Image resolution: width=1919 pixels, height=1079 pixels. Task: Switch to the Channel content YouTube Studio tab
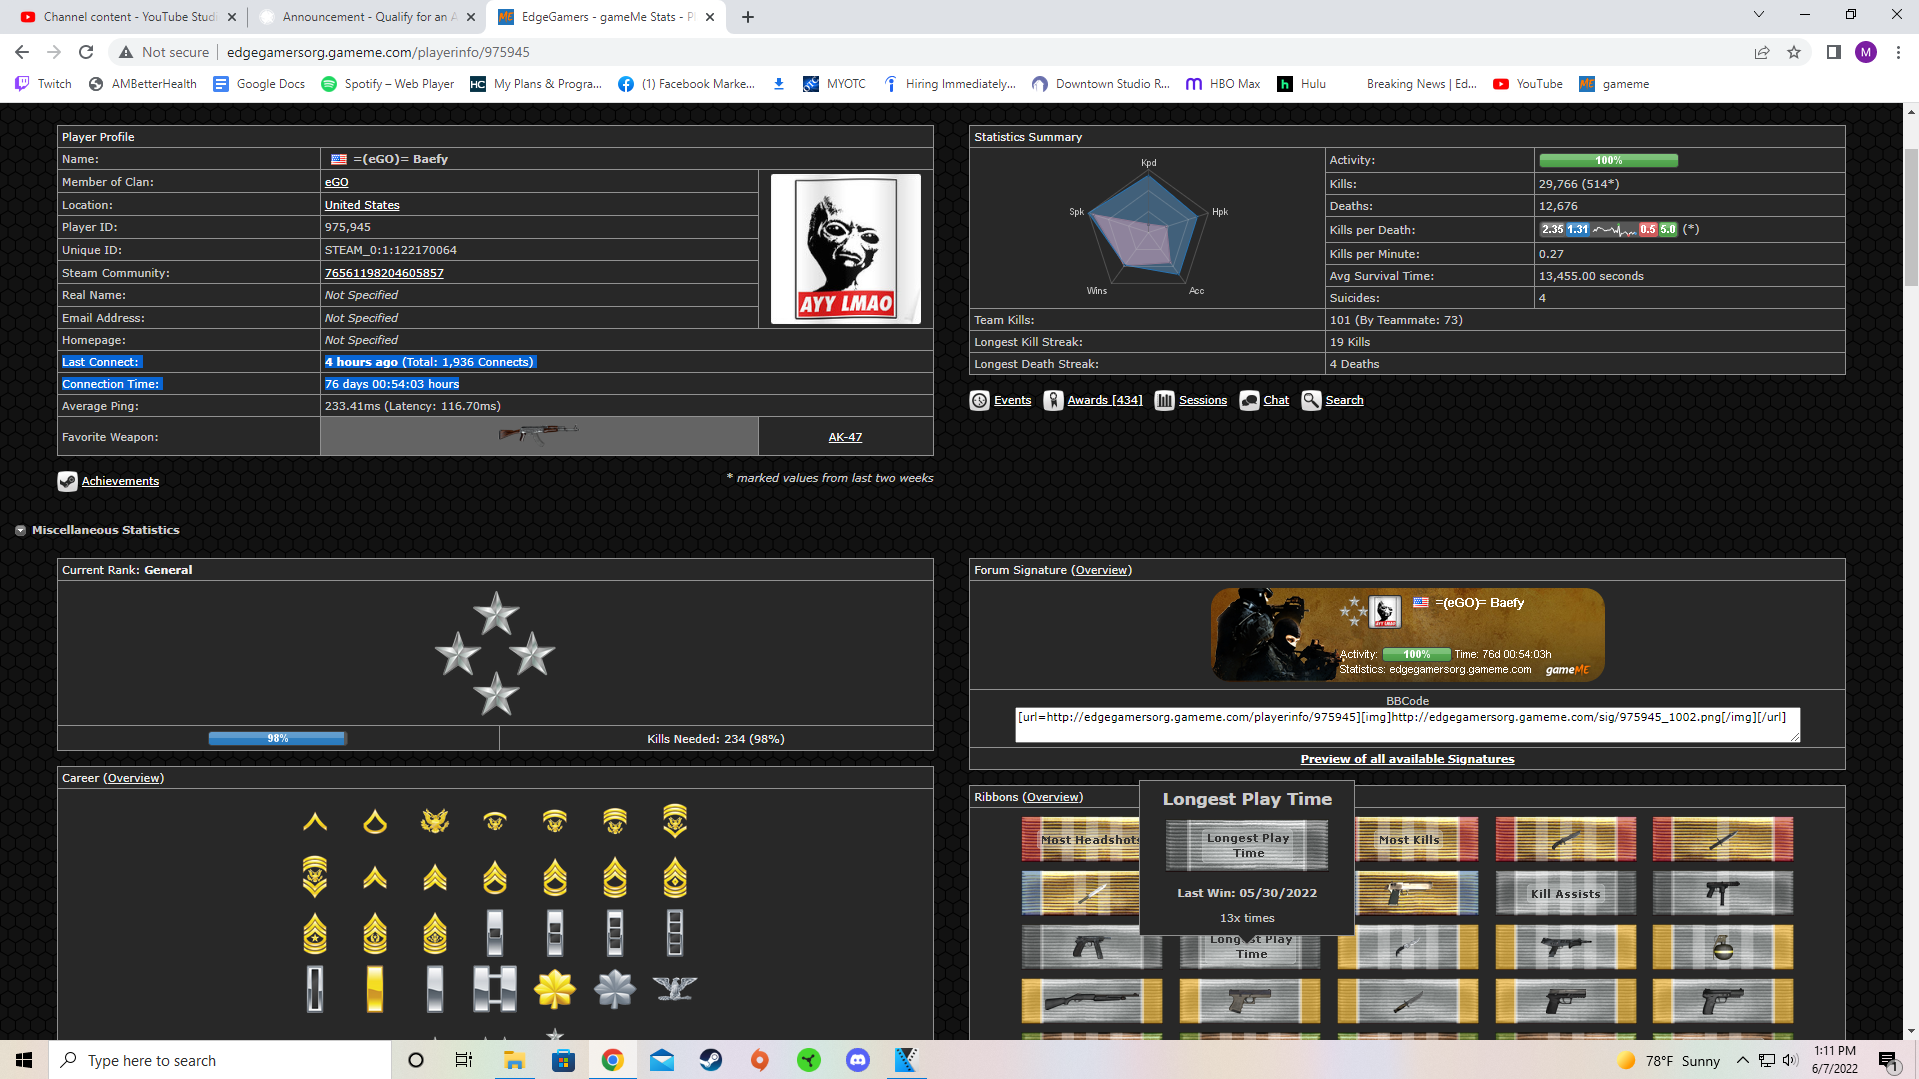tap(128, 17)
